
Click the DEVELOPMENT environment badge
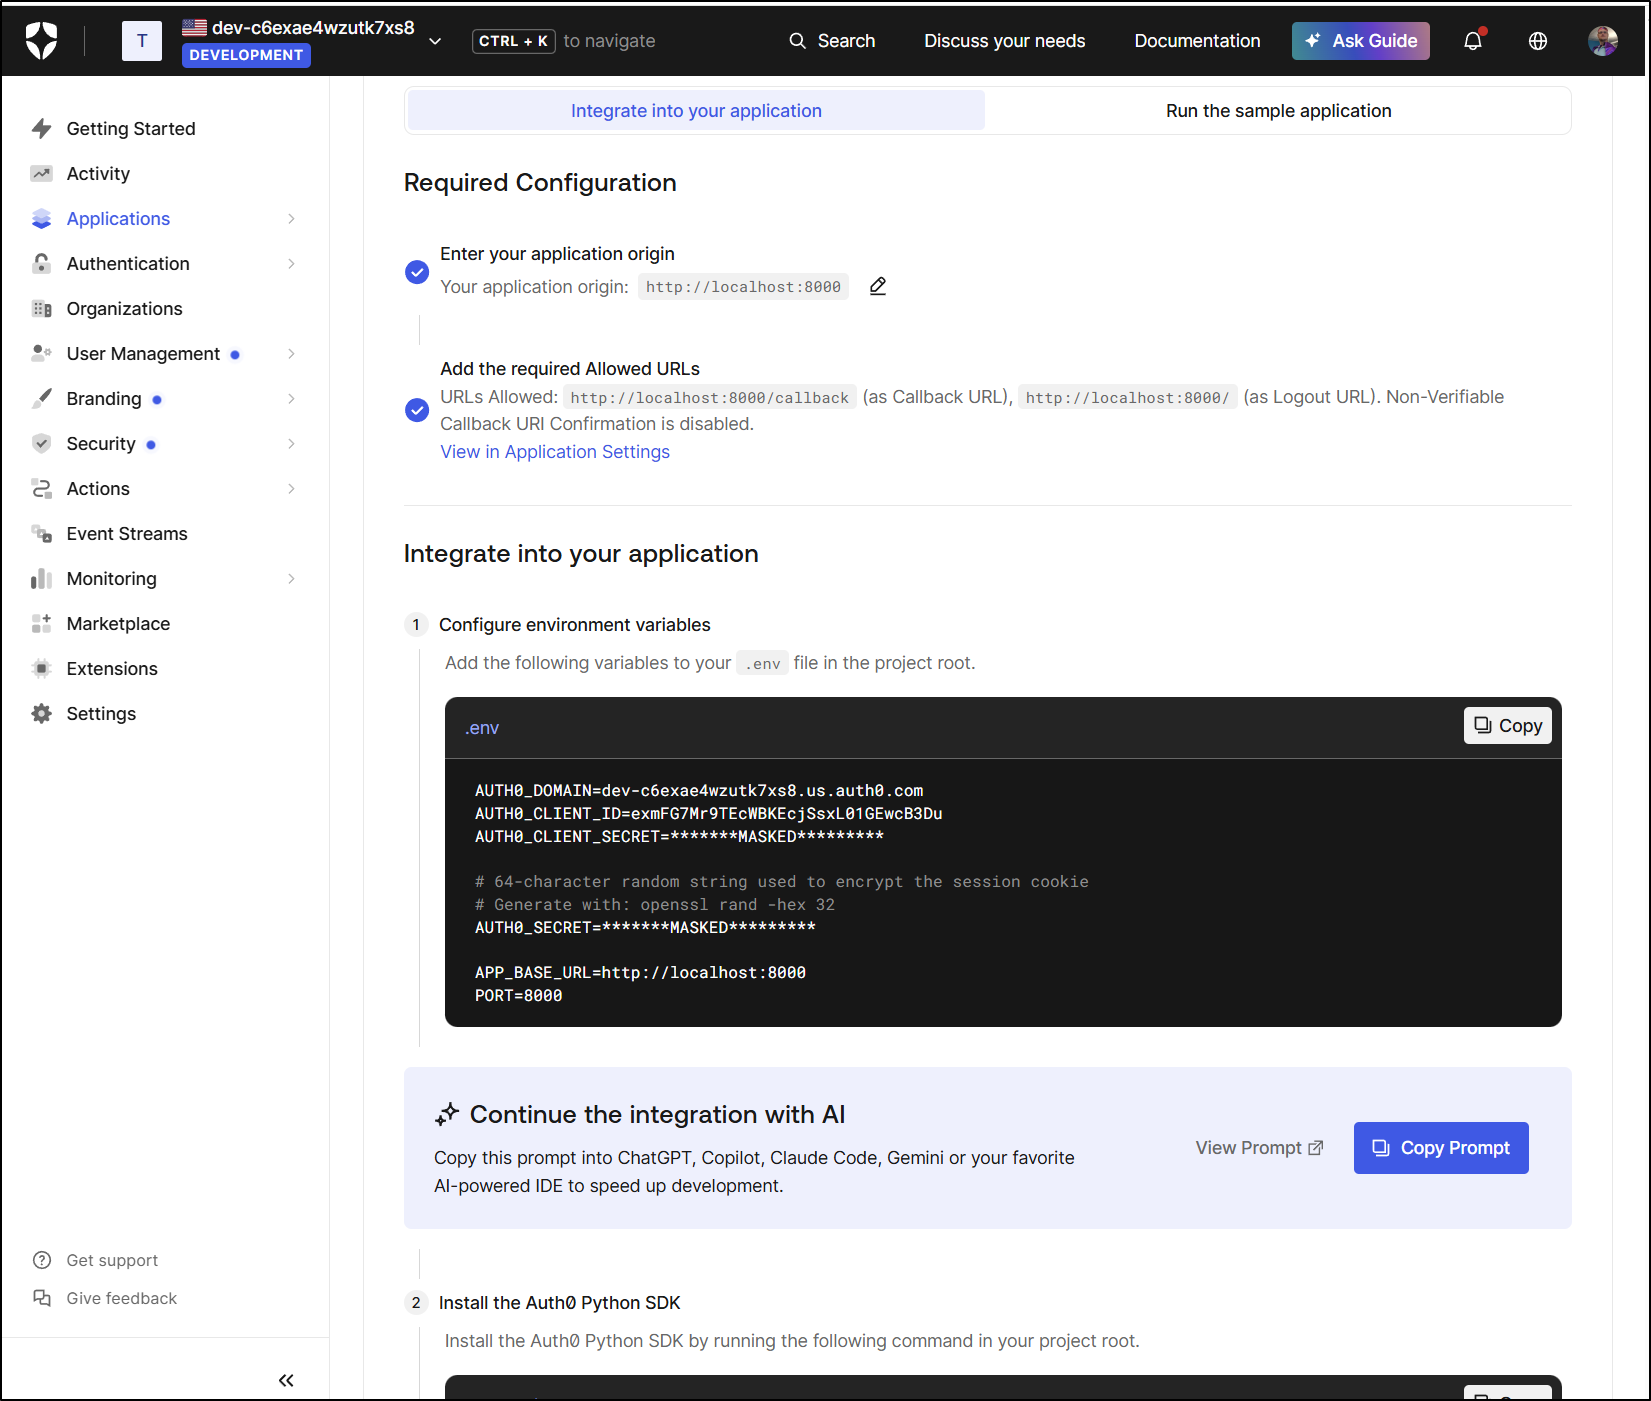246,55
